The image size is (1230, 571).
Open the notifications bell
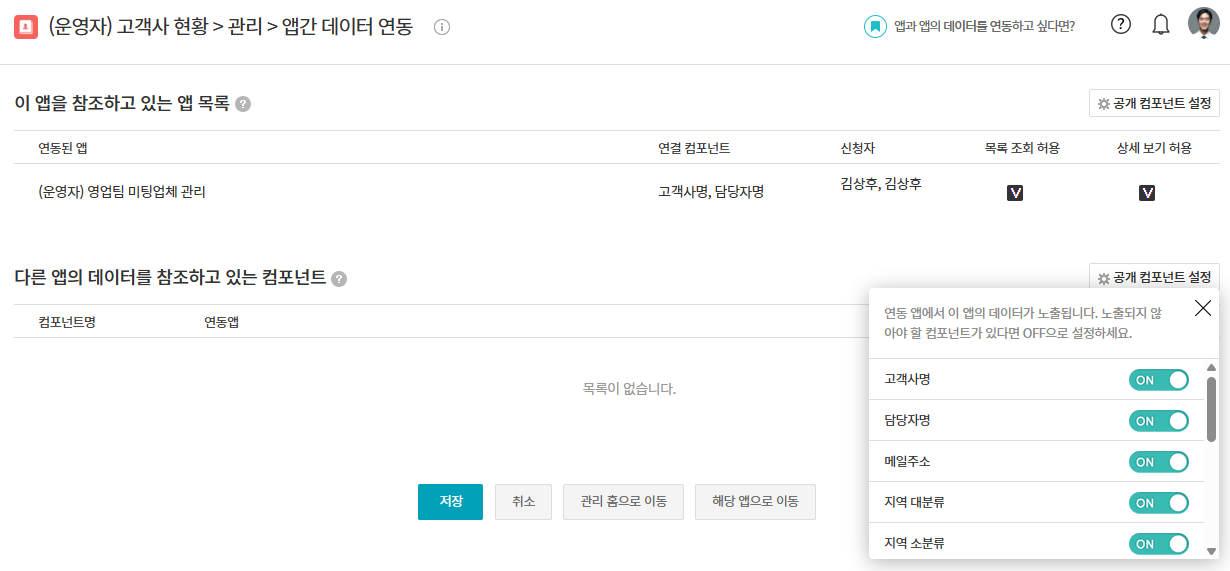pyautogui.click(x=1161, y=25)
